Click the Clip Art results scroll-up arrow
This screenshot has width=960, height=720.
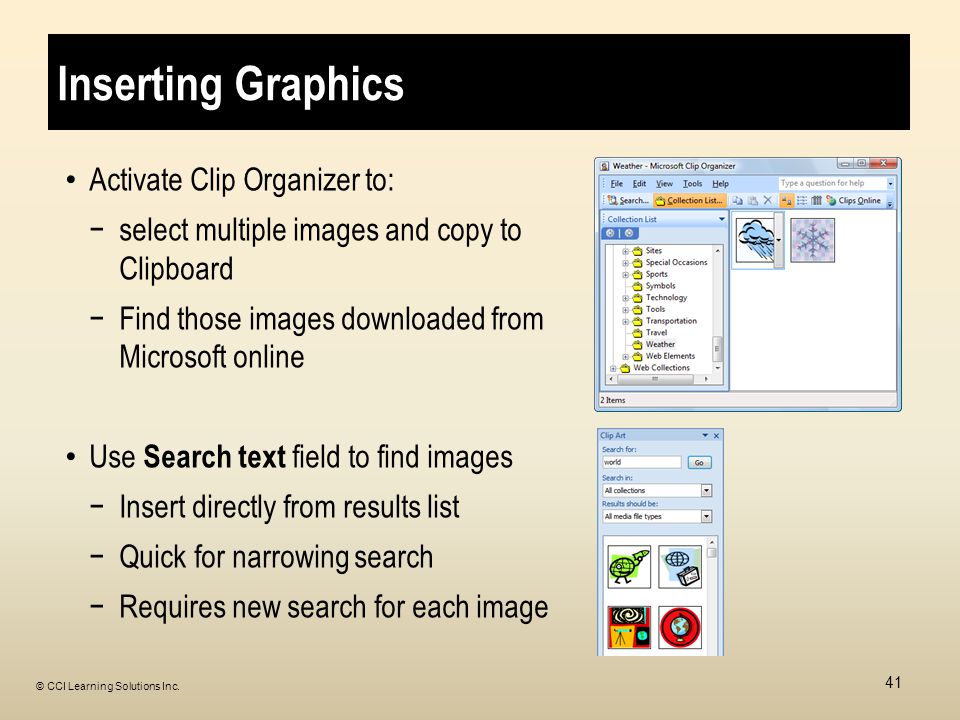pyautogui.click(x=711, y=542)
